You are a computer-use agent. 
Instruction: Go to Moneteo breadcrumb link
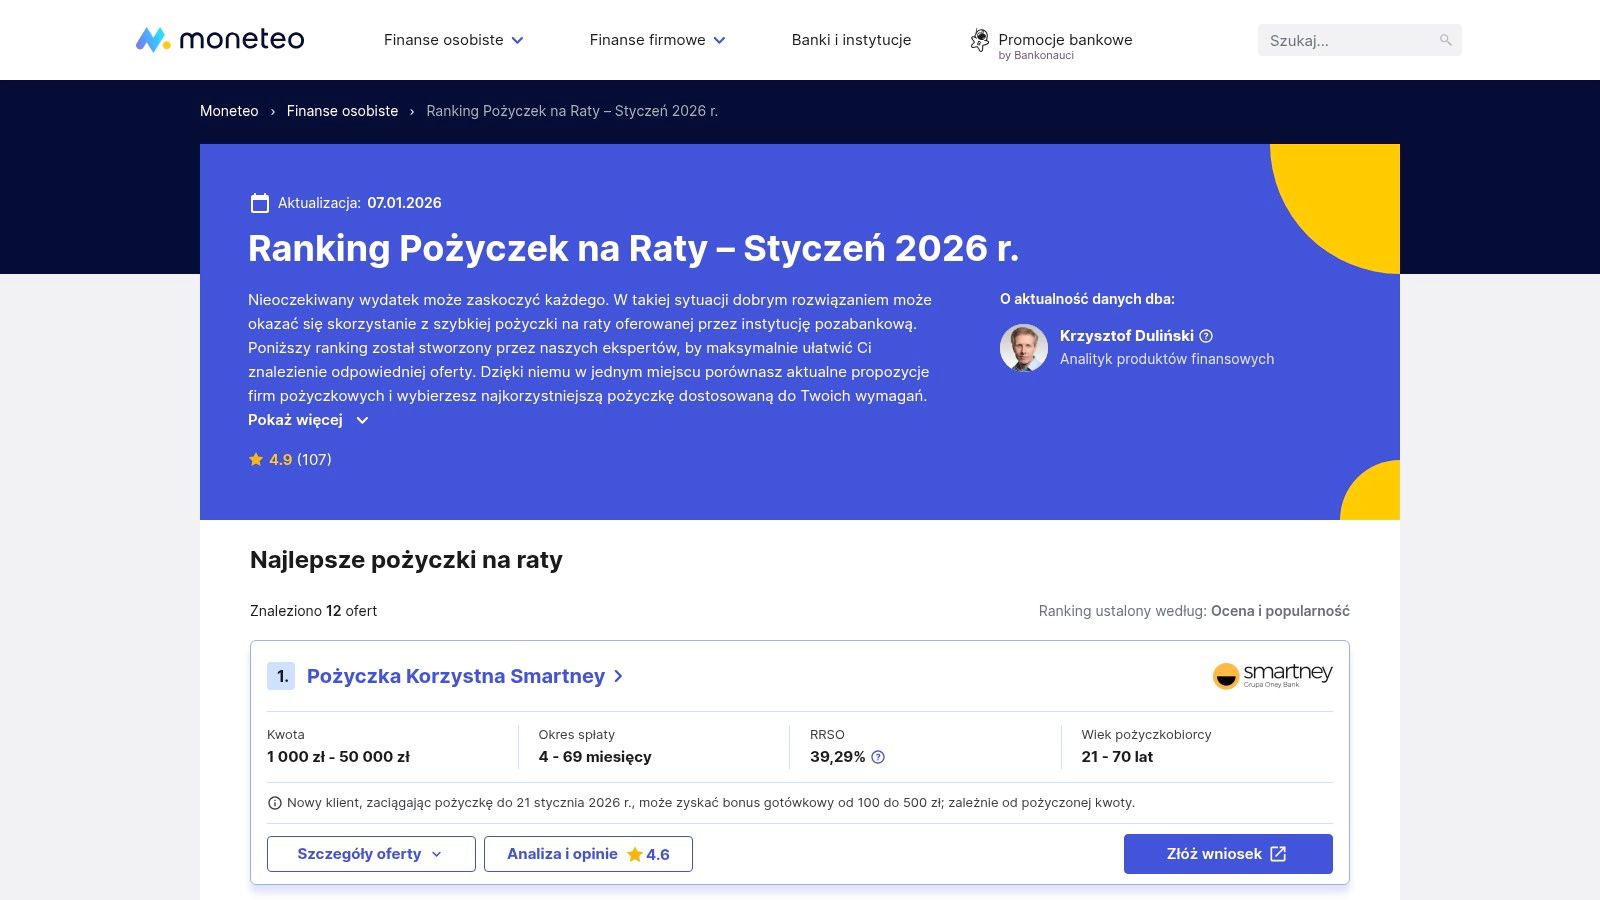(x=229, y=111)
